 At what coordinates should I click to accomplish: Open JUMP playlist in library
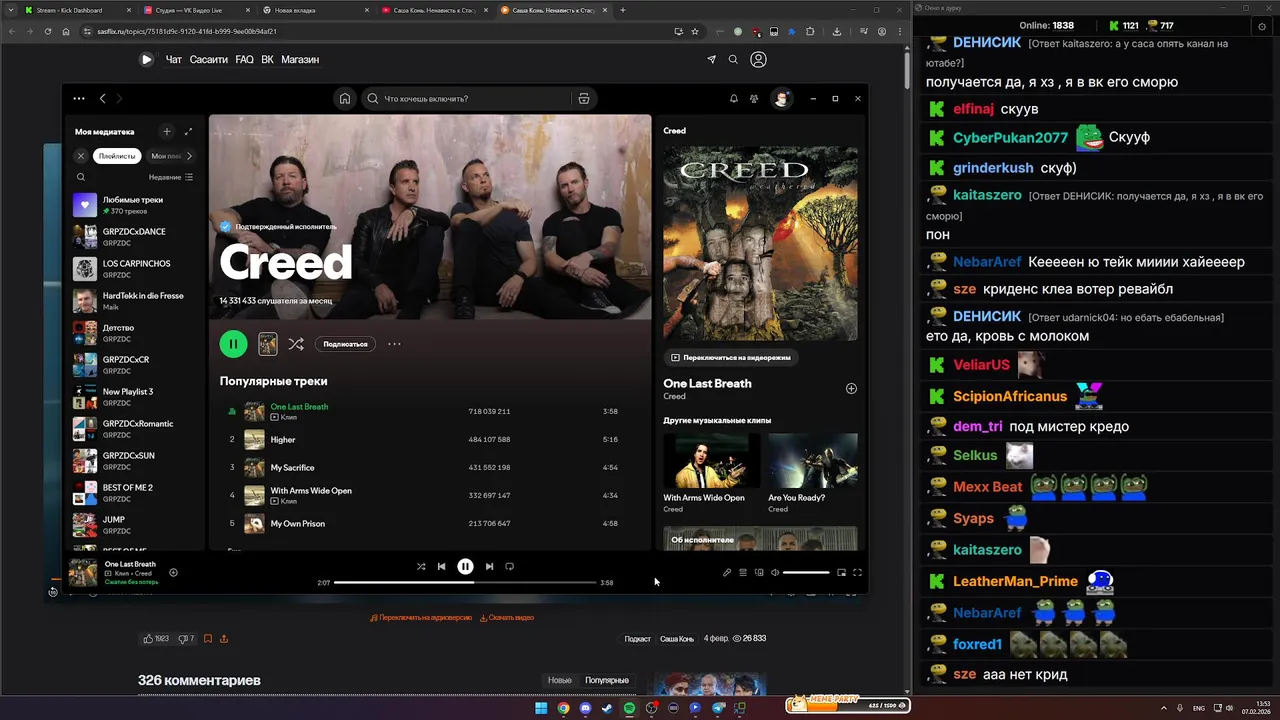click(x=134, y=525)
